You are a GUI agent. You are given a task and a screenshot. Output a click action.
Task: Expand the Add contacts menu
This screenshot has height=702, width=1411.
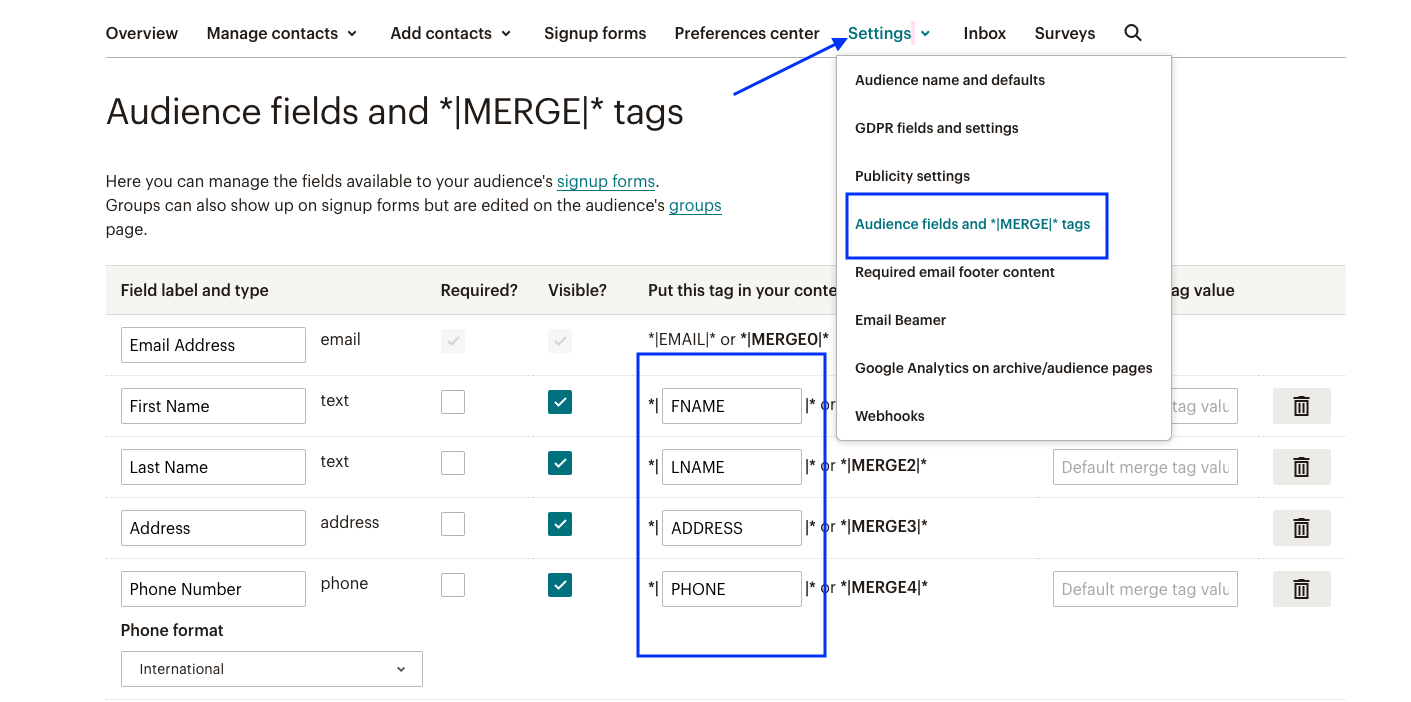(450, 33)
